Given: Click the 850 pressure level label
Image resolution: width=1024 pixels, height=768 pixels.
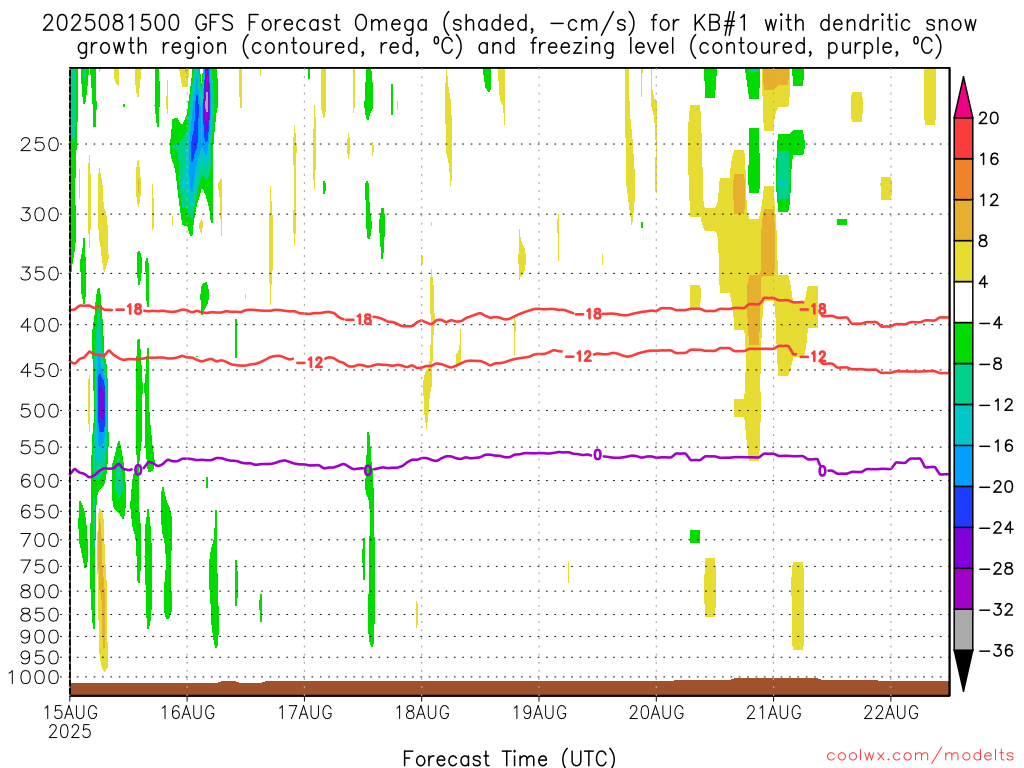Looking at the screenshot, I should [x=40, y=615].
